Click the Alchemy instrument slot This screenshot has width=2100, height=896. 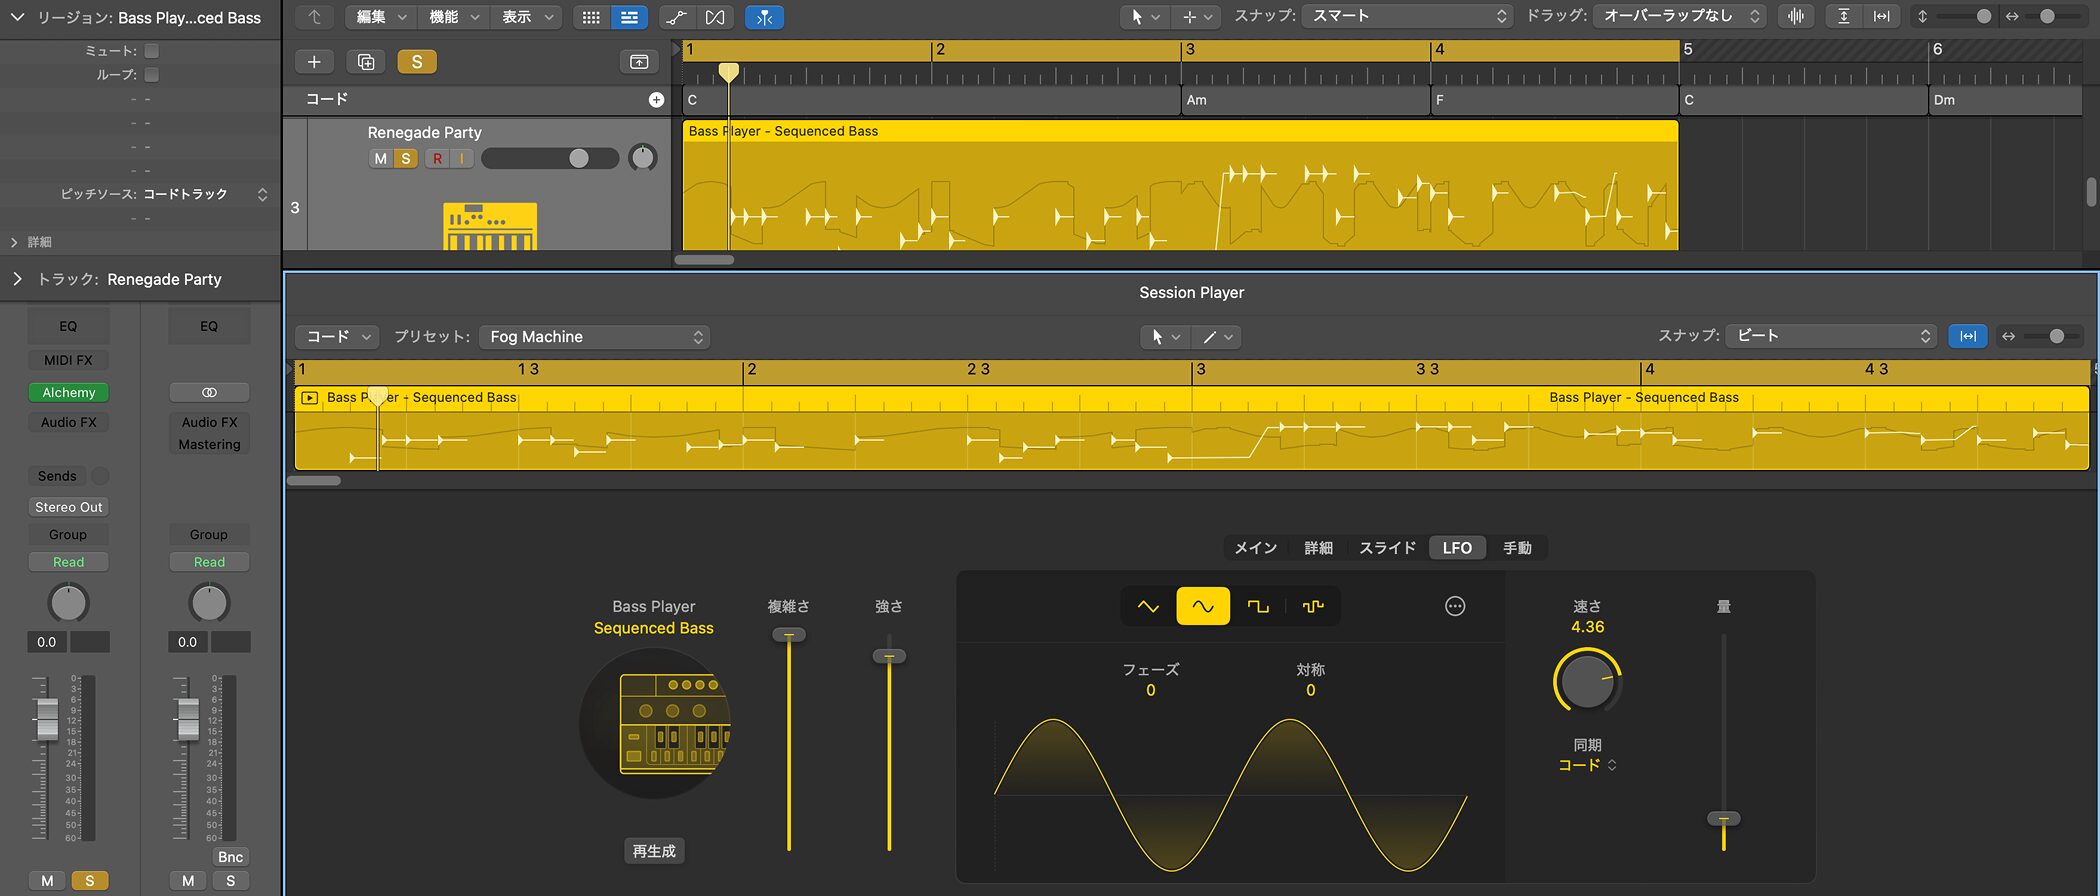(69, 393)
